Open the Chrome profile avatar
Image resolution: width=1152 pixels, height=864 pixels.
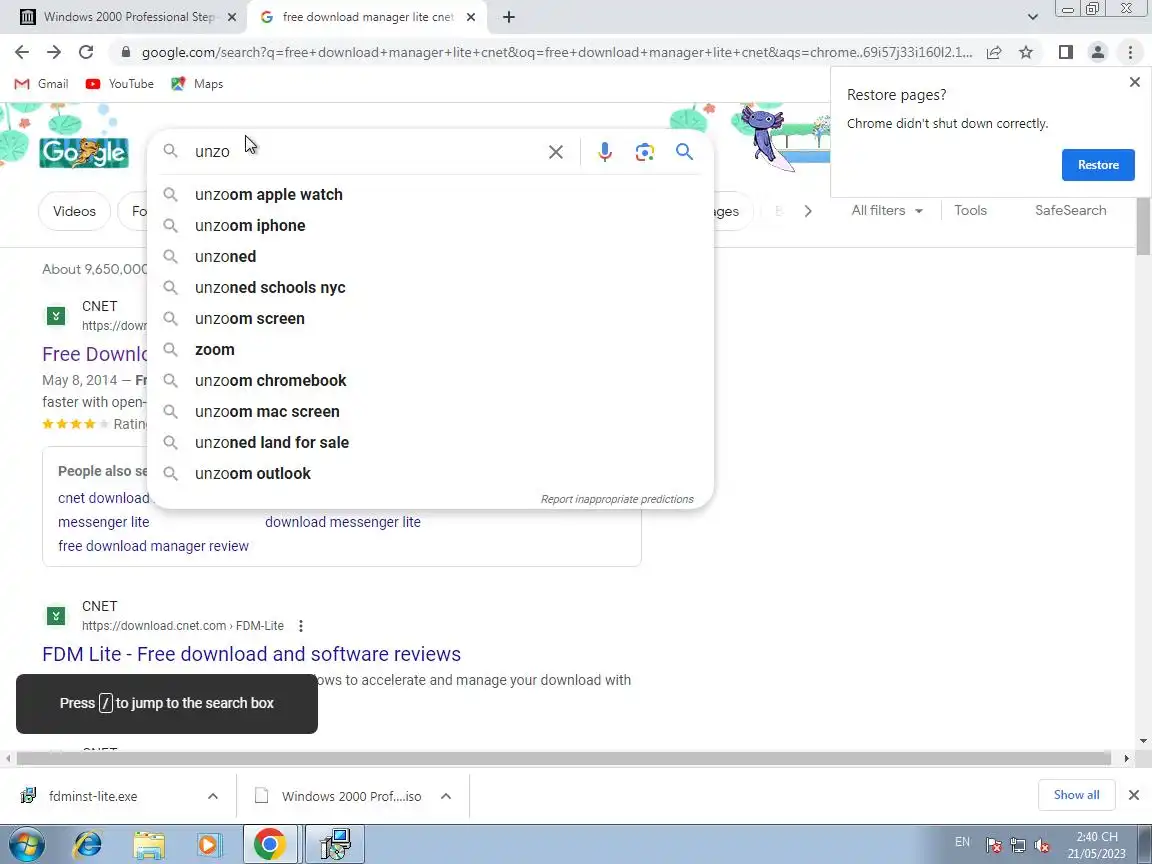(x=1098, y=52)
